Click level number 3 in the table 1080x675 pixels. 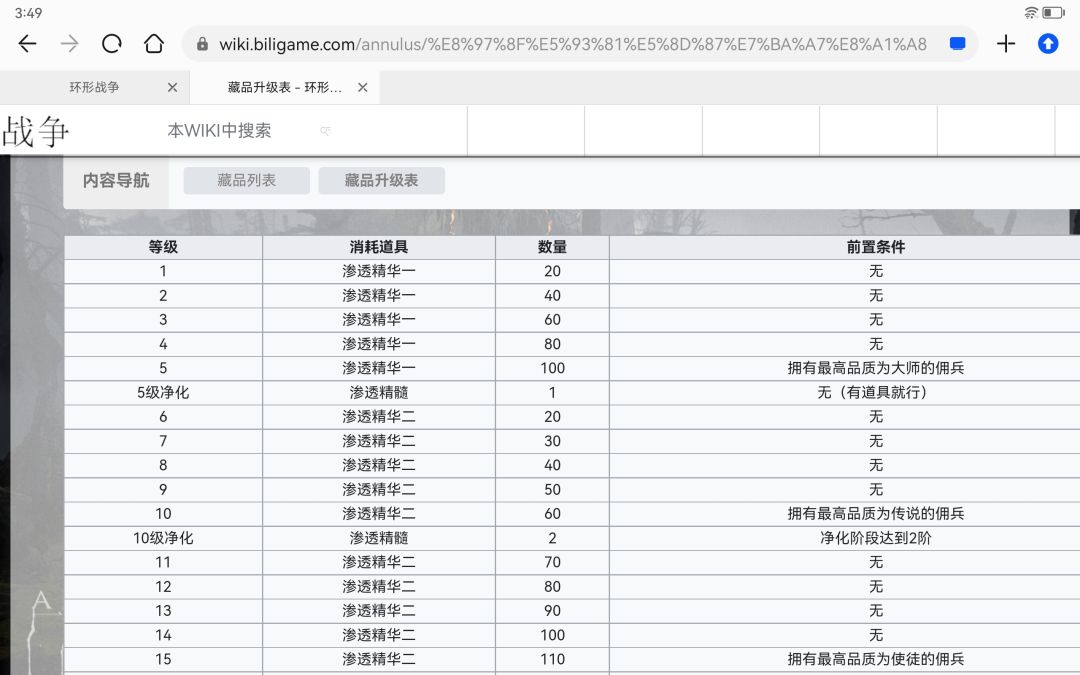click(x=163, y=320)
